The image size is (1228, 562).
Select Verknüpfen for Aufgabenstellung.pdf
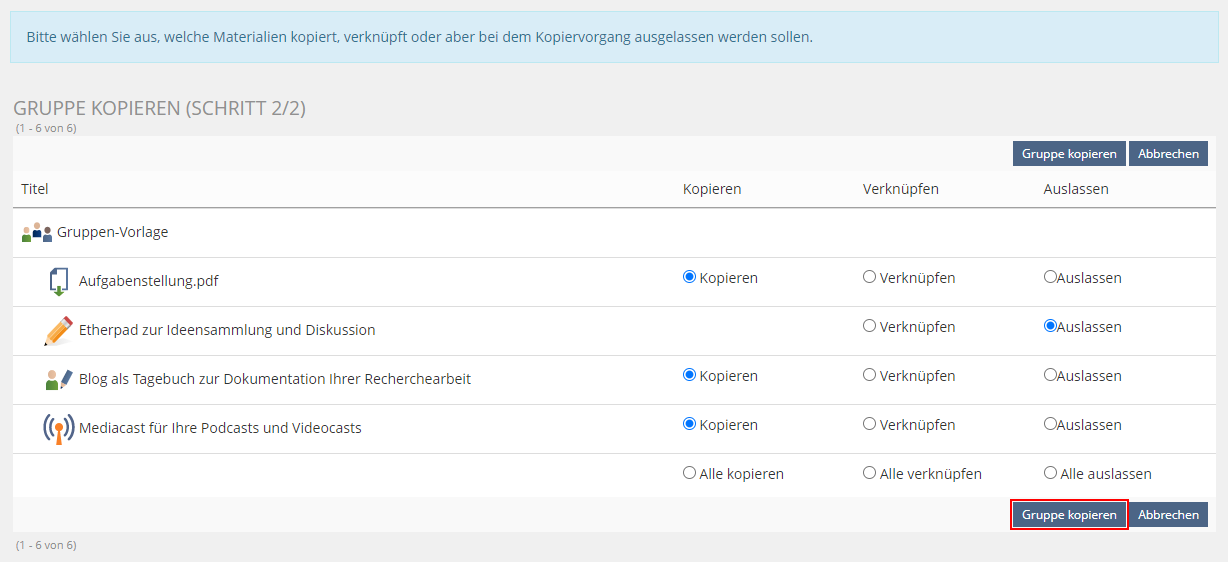click(x=869, y=277)
